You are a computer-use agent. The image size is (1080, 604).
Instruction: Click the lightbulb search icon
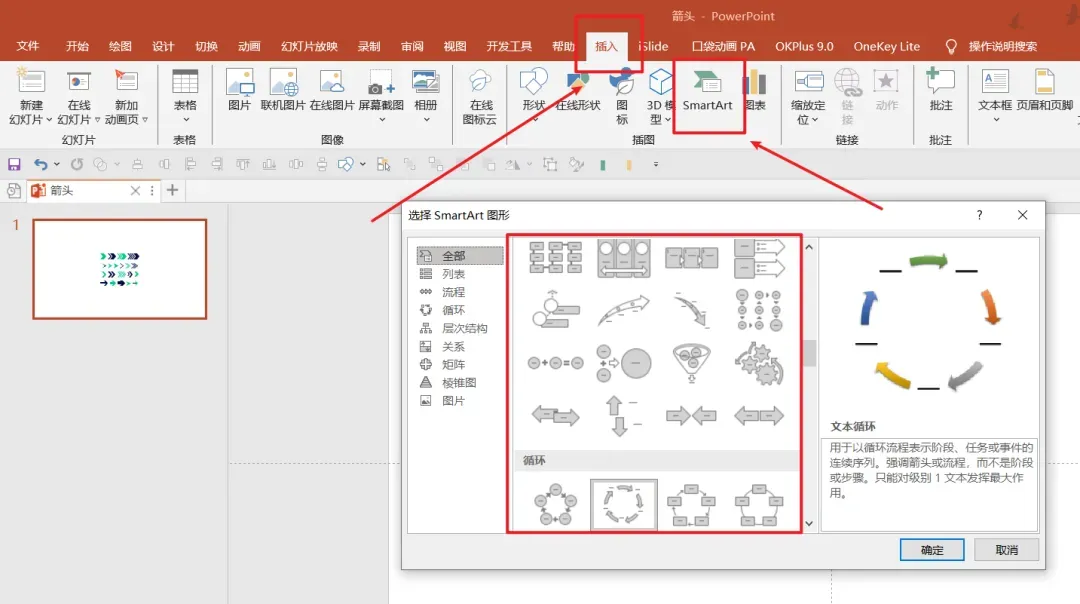951,46
